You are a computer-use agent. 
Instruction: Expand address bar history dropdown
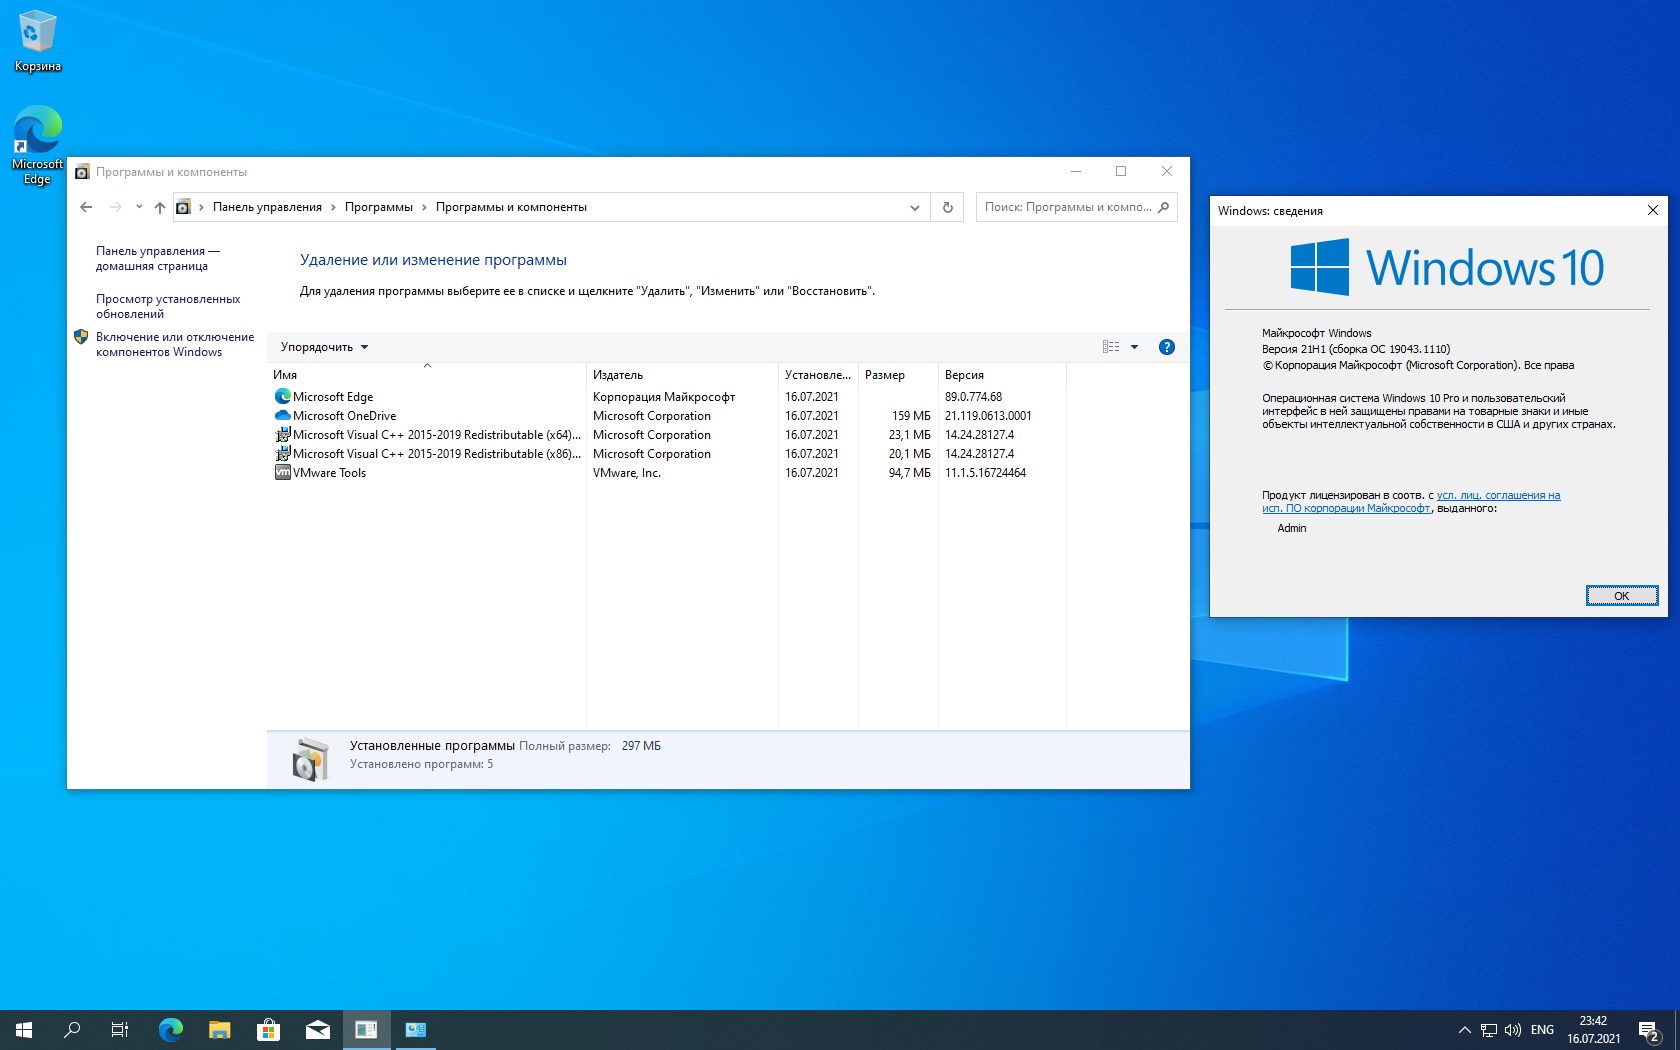pos(914,207)
